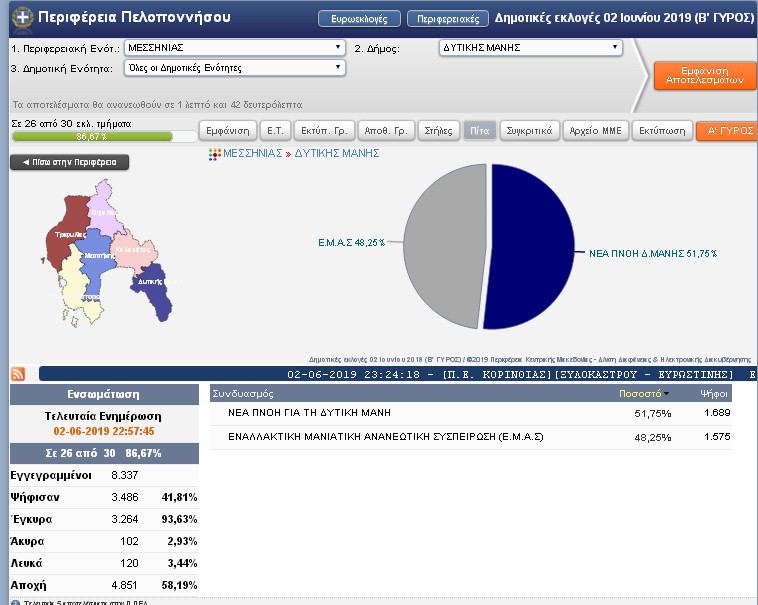758x605 pixels.
Task: Select the ΝΕΑ ΠΝΟΗ ΓΙΑ ΤΗ ΔΥΤΙΚΗ ΜΑΝΗ row
Action: click(x=471, y=413)
